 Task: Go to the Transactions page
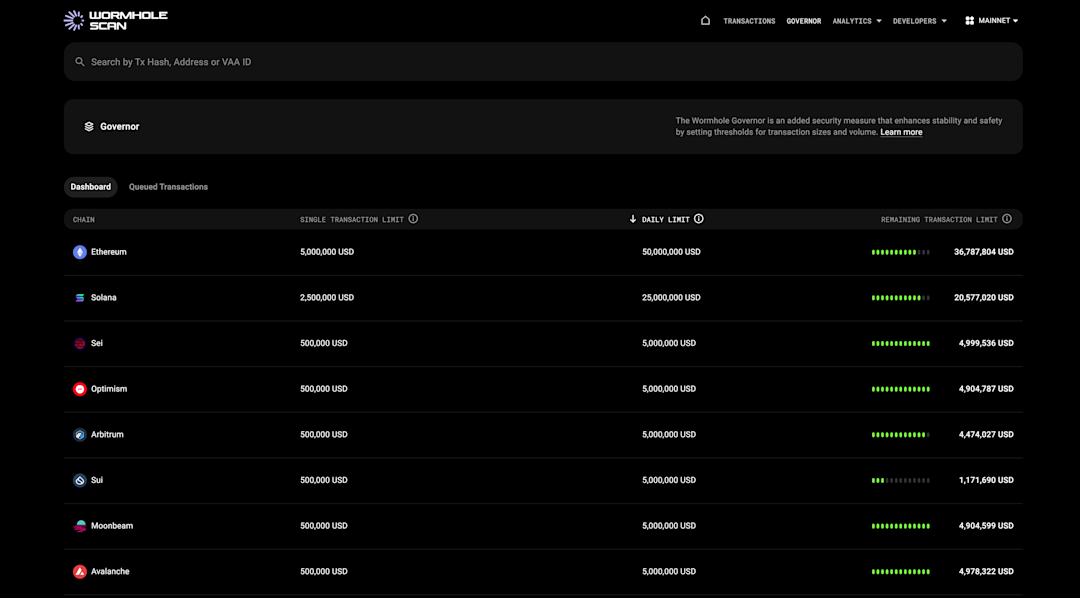click(749, 21)
